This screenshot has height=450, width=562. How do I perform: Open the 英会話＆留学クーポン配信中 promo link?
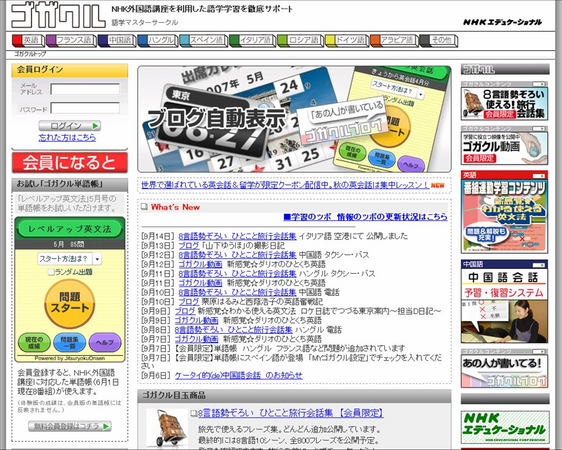[x=285, y=185]
